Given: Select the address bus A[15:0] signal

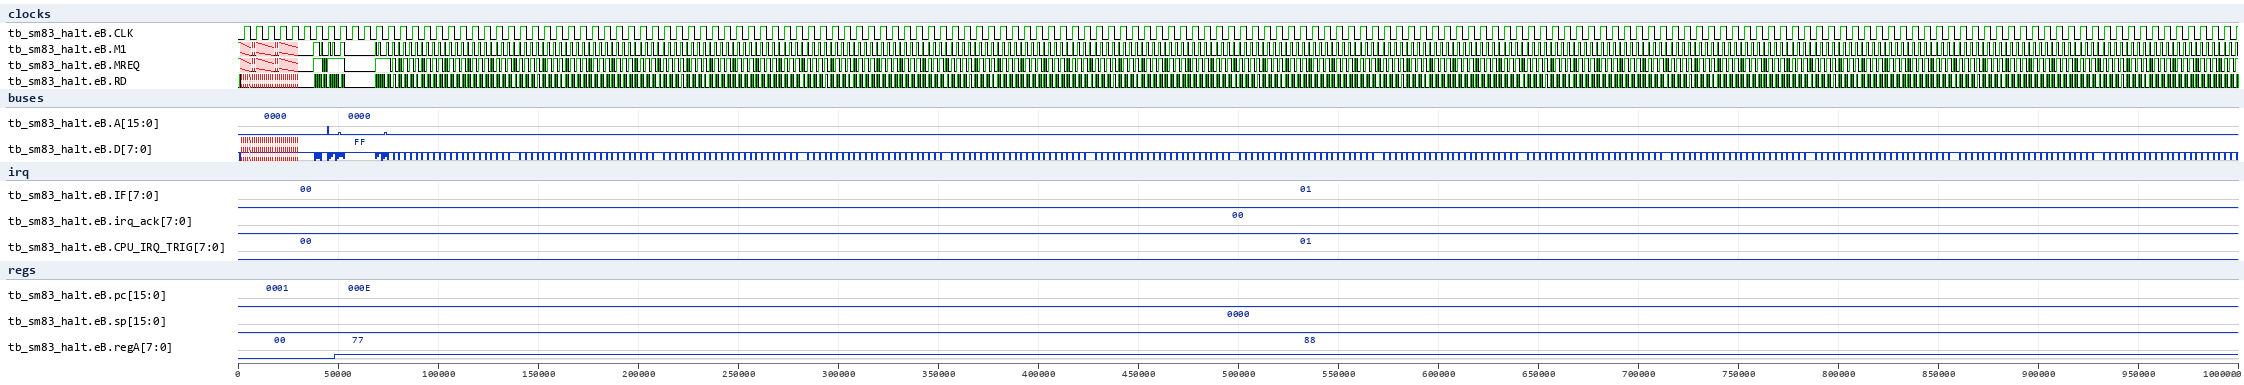Looking at the screenshot, I should pos(83,123).
